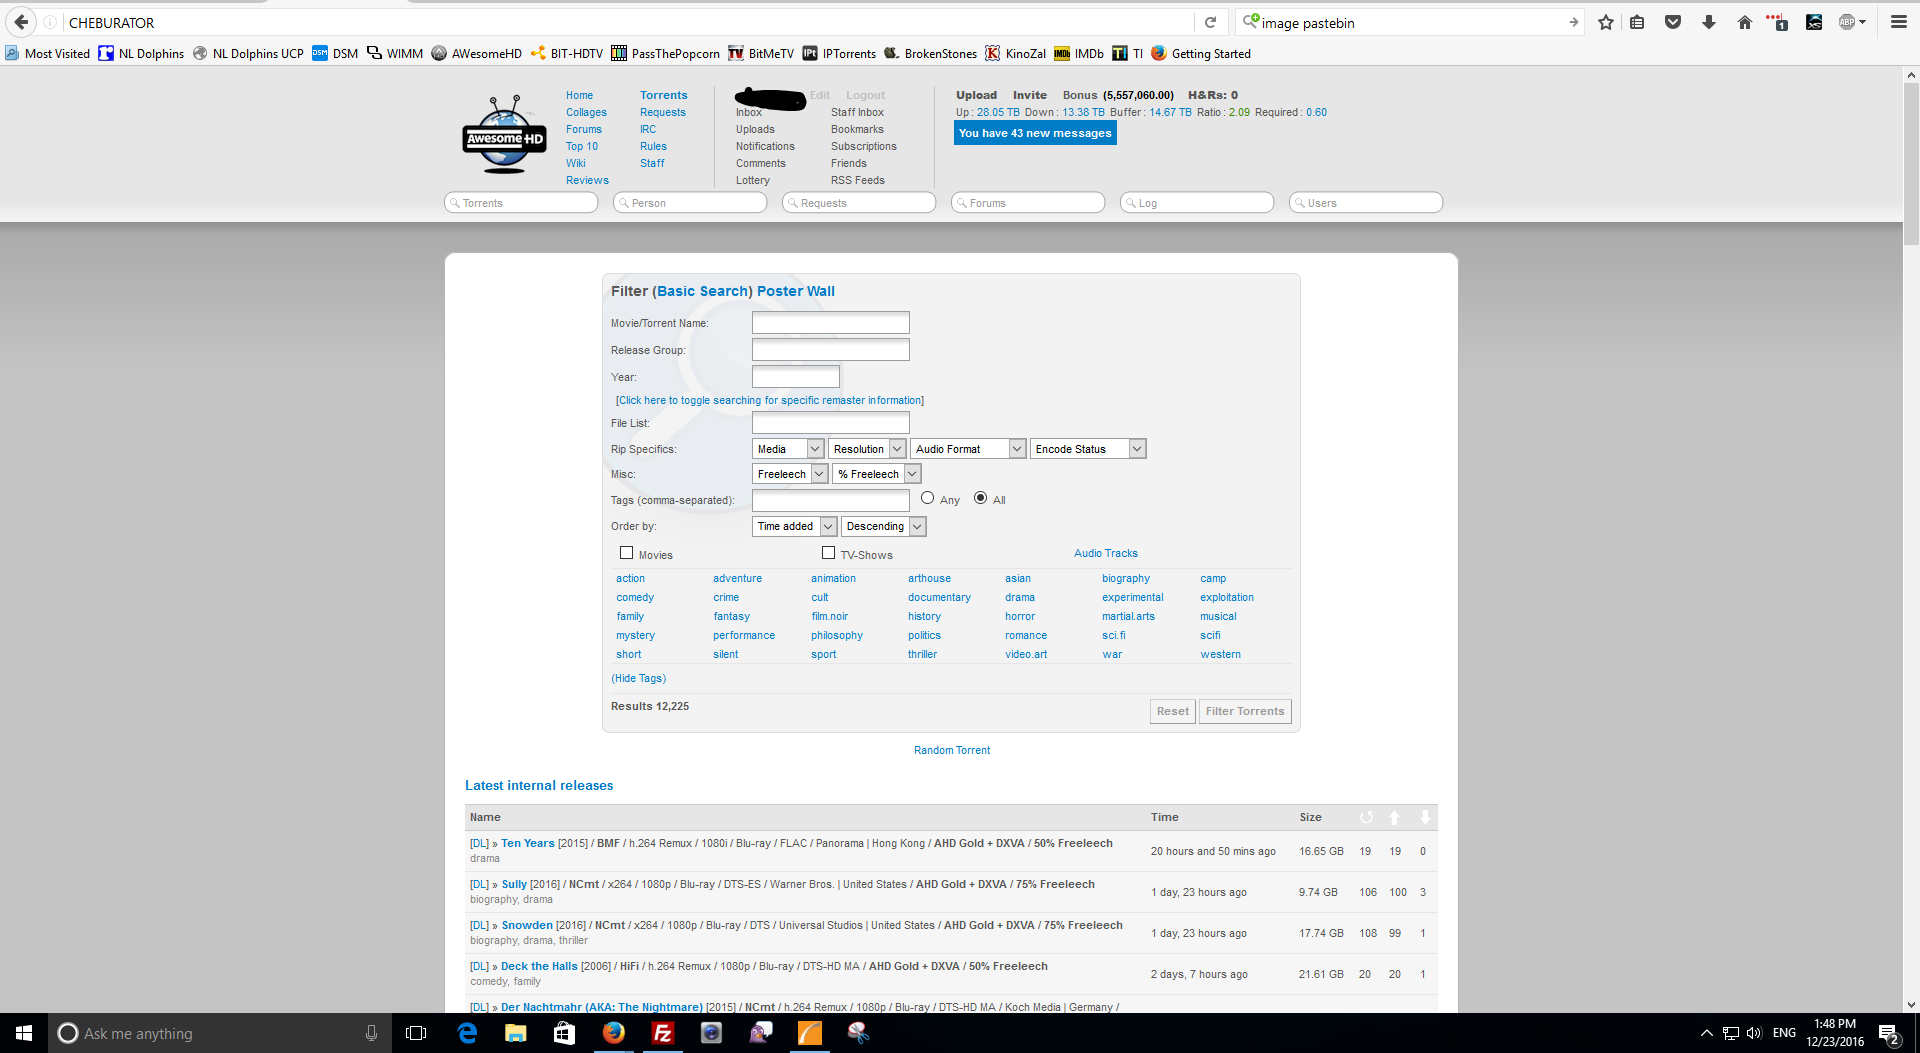Open Torrents in site navigation
This screenshot has width=1920, height=1053.
tap(663, 95)
